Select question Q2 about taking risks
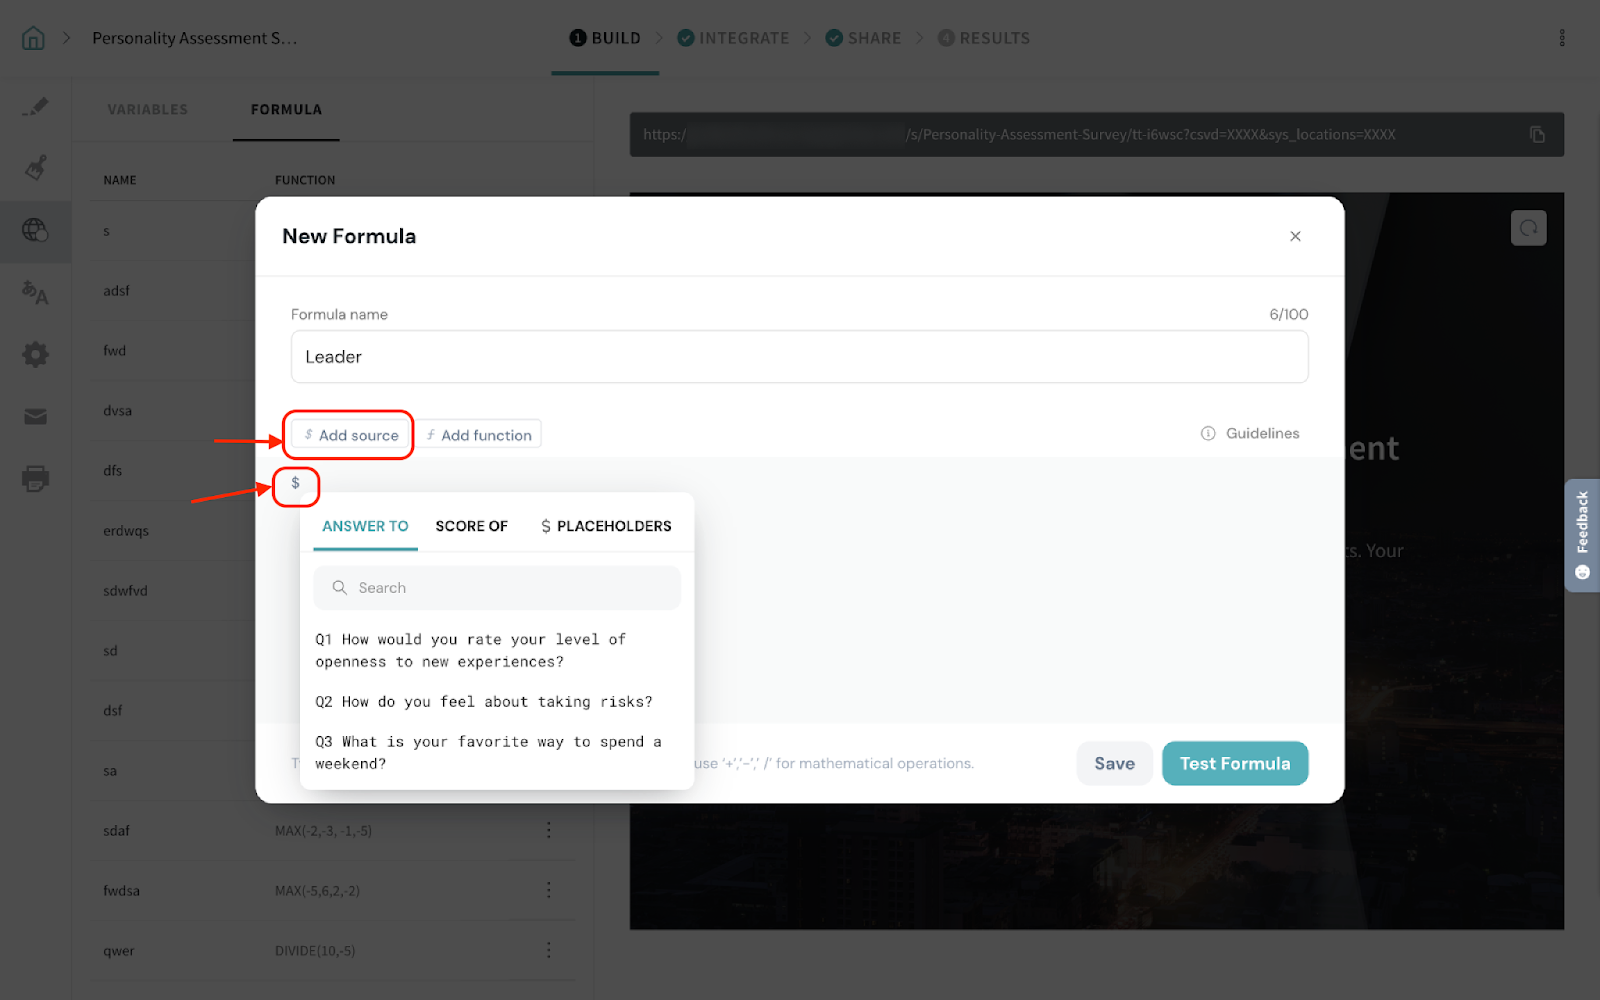Image resolution: width=1600 pixels, height=1000 pixels. [484, 702]
